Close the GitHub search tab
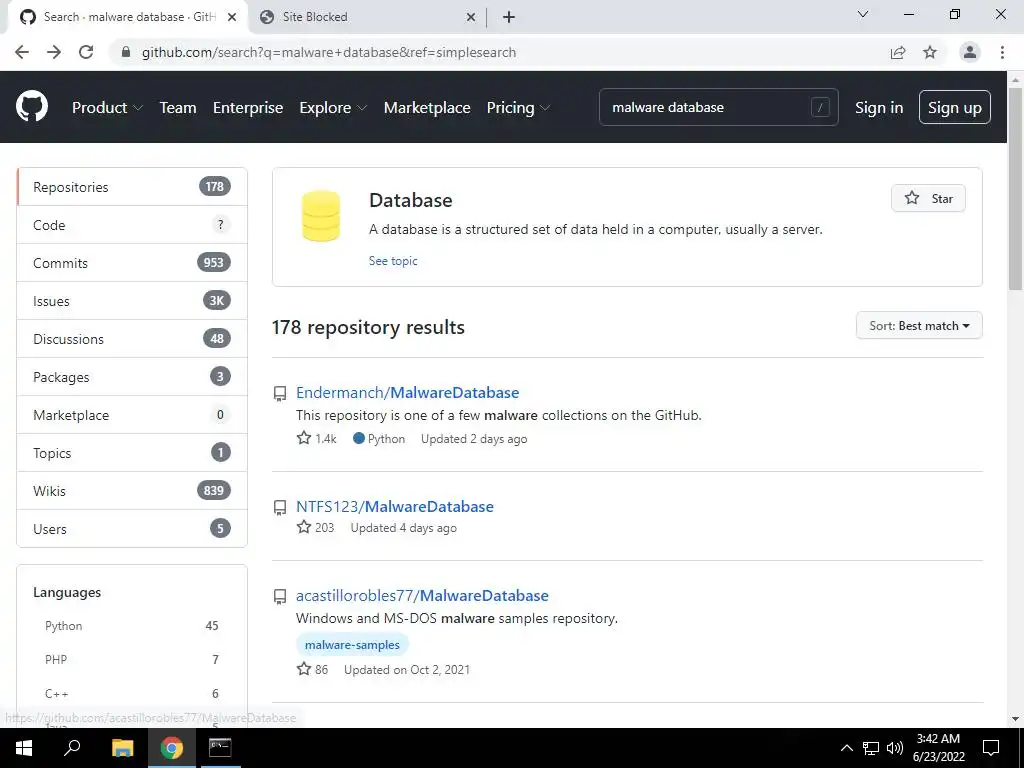Viewport: 1024px width, 768px height. click(232, 17)
